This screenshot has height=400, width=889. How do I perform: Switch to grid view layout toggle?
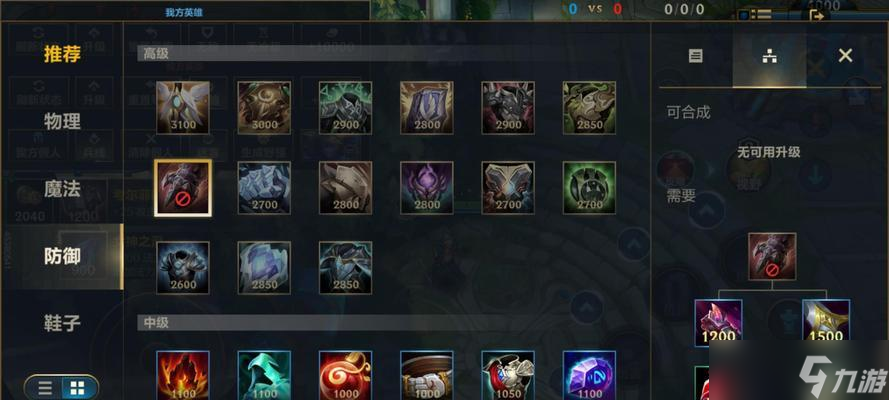click(78, 388)
